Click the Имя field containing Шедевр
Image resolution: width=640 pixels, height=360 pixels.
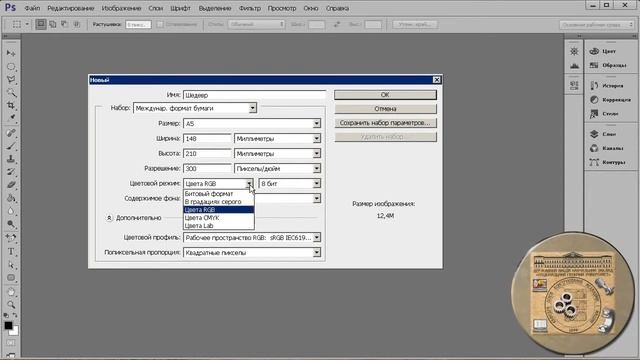coord(254,95)
